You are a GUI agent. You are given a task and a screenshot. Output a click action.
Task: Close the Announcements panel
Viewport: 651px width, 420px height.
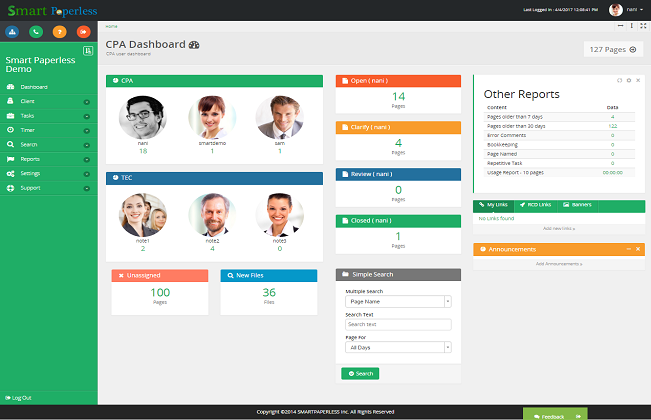point(638,249)
